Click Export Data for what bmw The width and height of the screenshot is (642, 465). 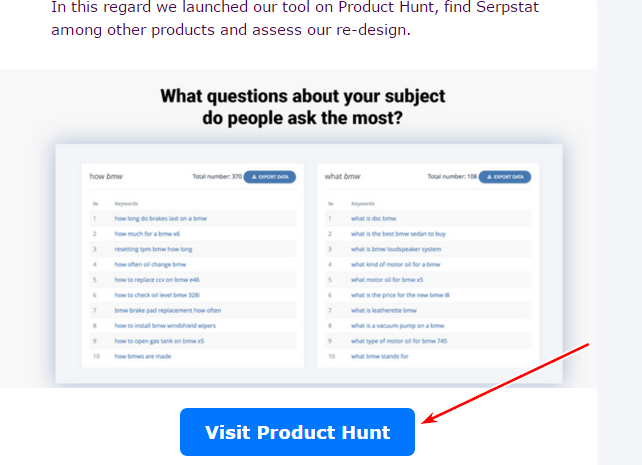pyautogui.click(x=505, y=177)
